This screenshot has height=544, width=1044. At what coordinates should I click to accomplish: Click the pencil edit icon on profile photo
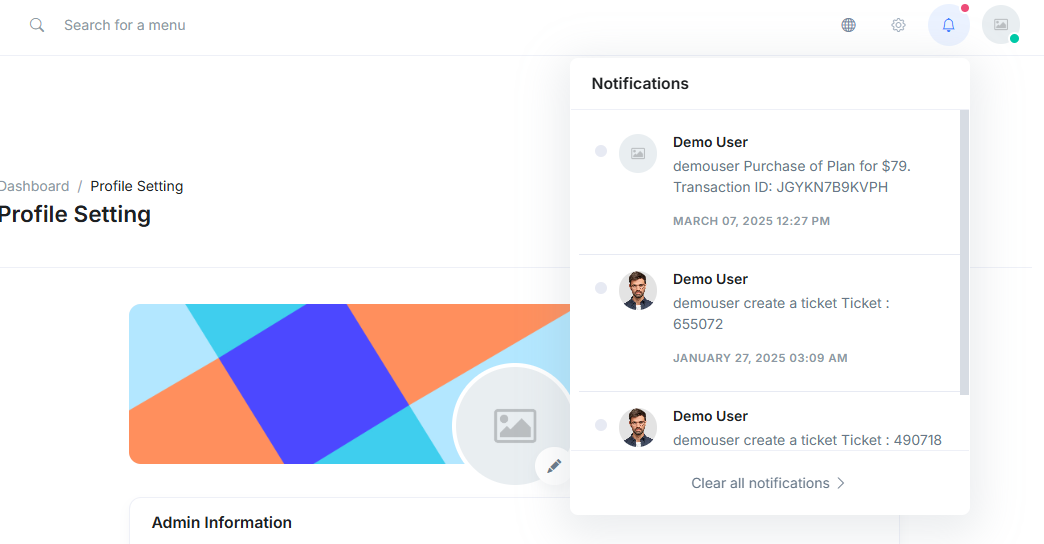(554, 466)
